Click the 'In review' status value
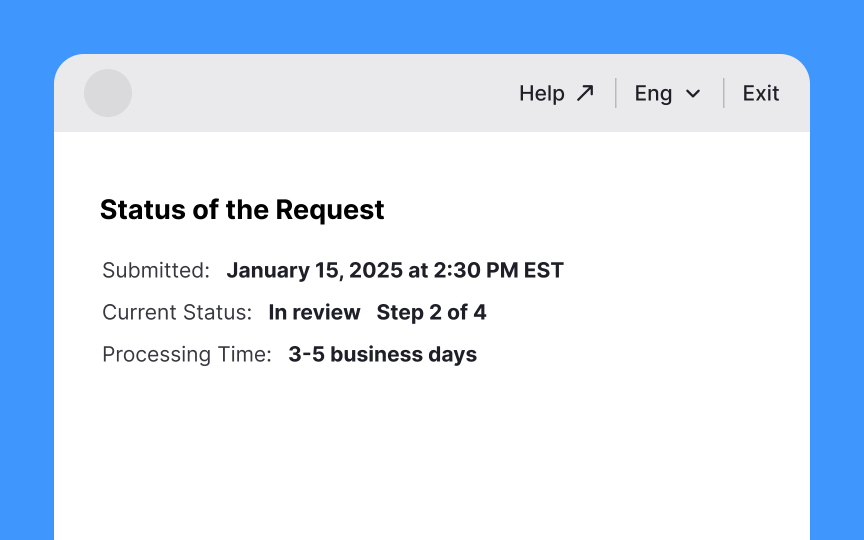This screenshot has height=540, width=864. click(x=314, y=312)
